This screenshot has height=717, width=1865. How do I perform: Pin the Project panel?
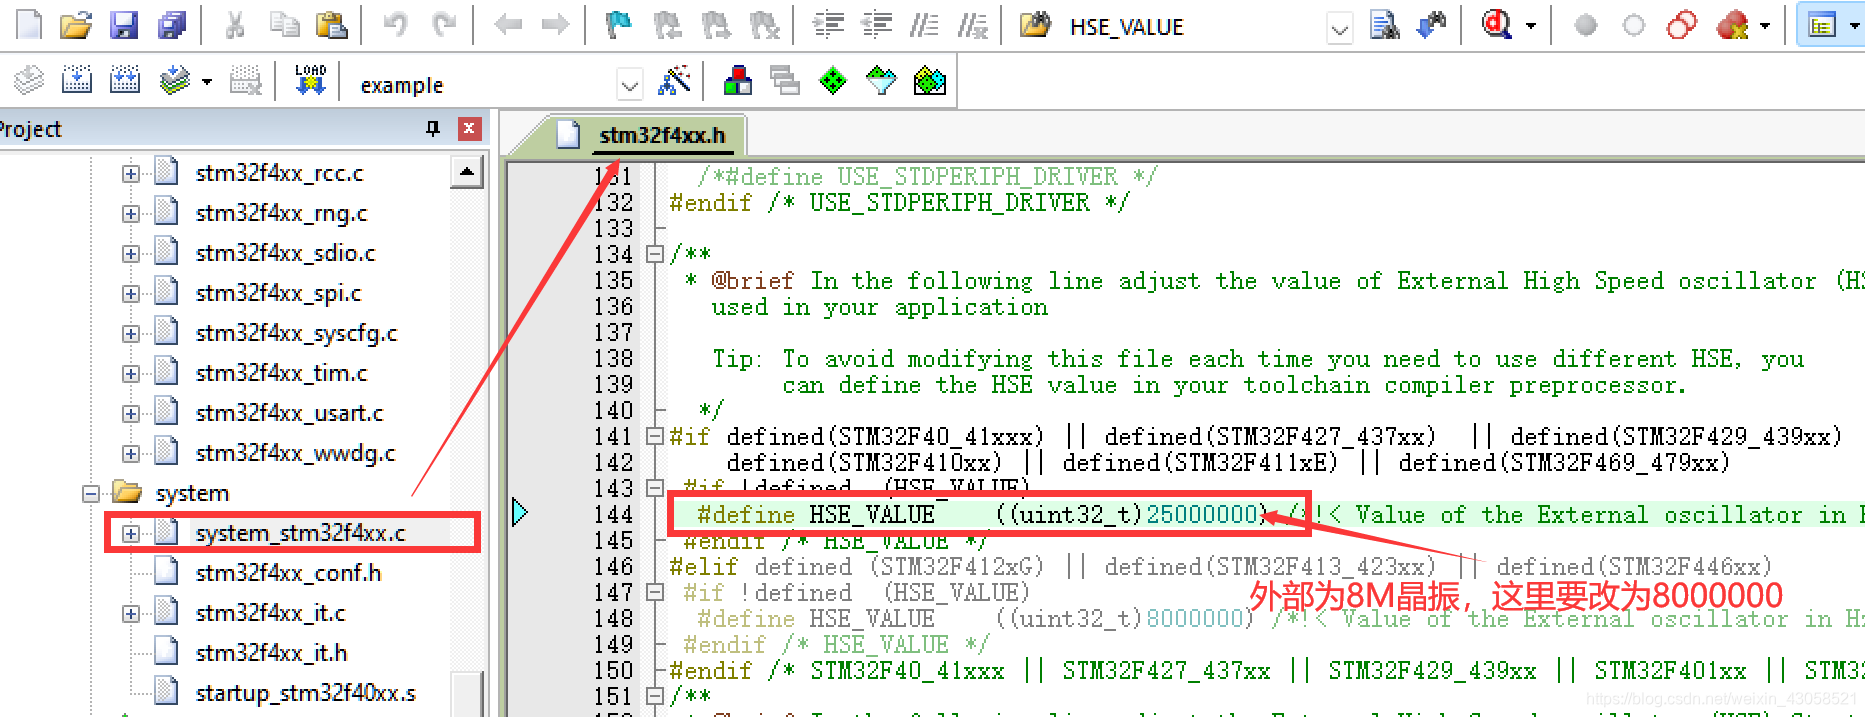click(433, 128)
